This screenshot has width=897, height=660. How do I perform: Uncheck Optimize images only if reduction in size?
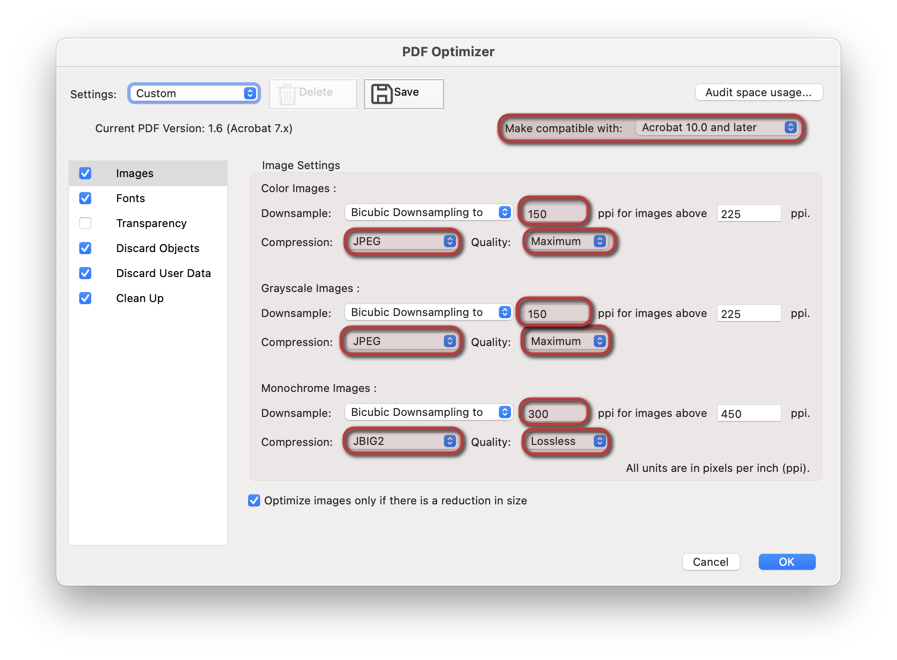(x=254, y=500)
